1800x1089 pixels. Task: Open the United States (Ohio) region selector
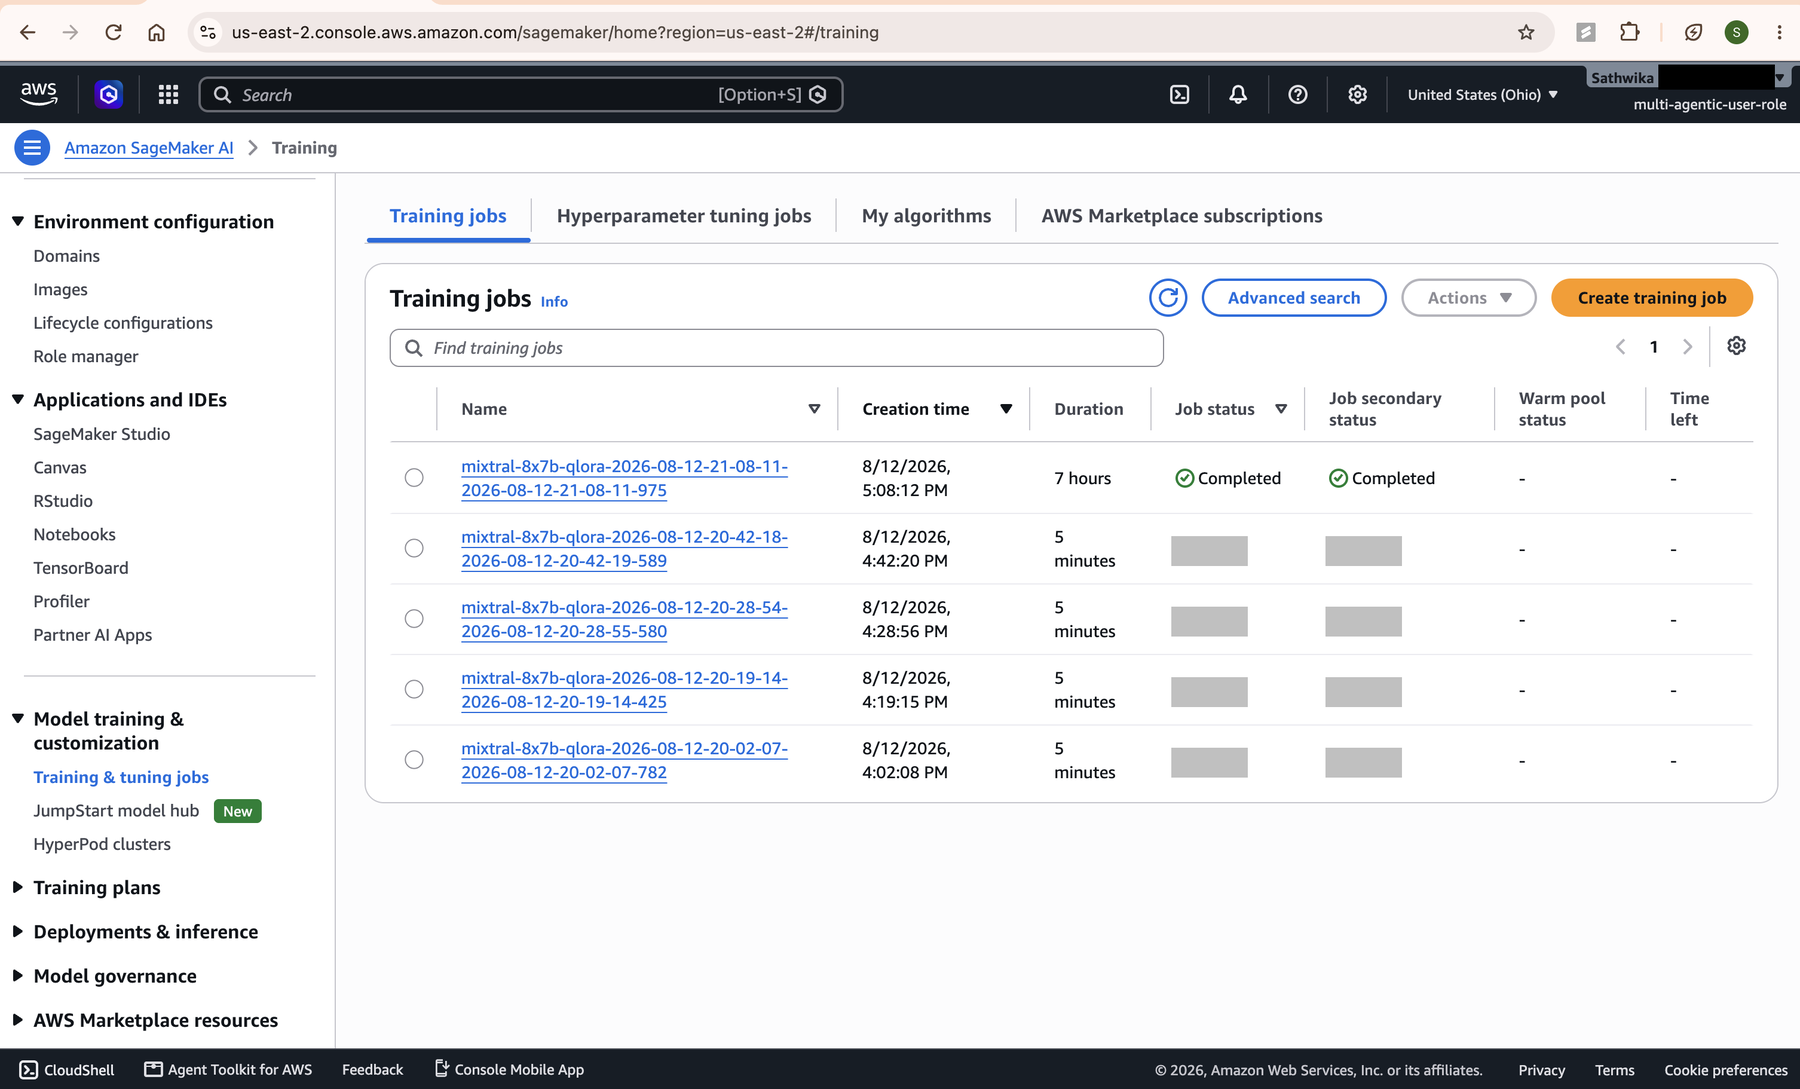[x=1483, y=94]
